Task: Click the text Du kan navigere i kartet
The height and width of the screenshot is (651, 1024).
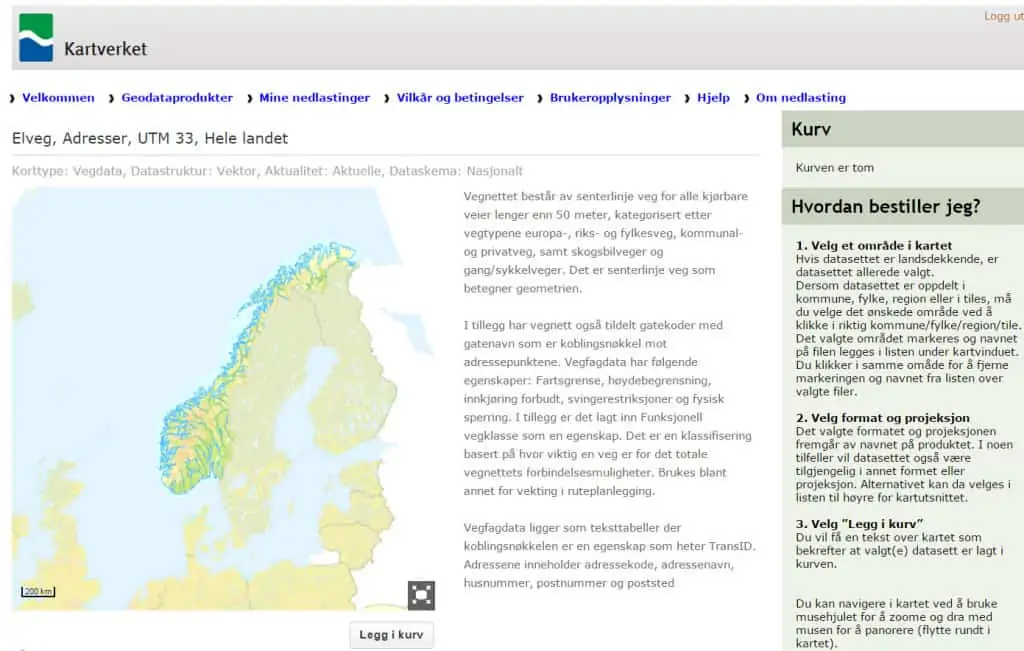Action: point(896,624)
